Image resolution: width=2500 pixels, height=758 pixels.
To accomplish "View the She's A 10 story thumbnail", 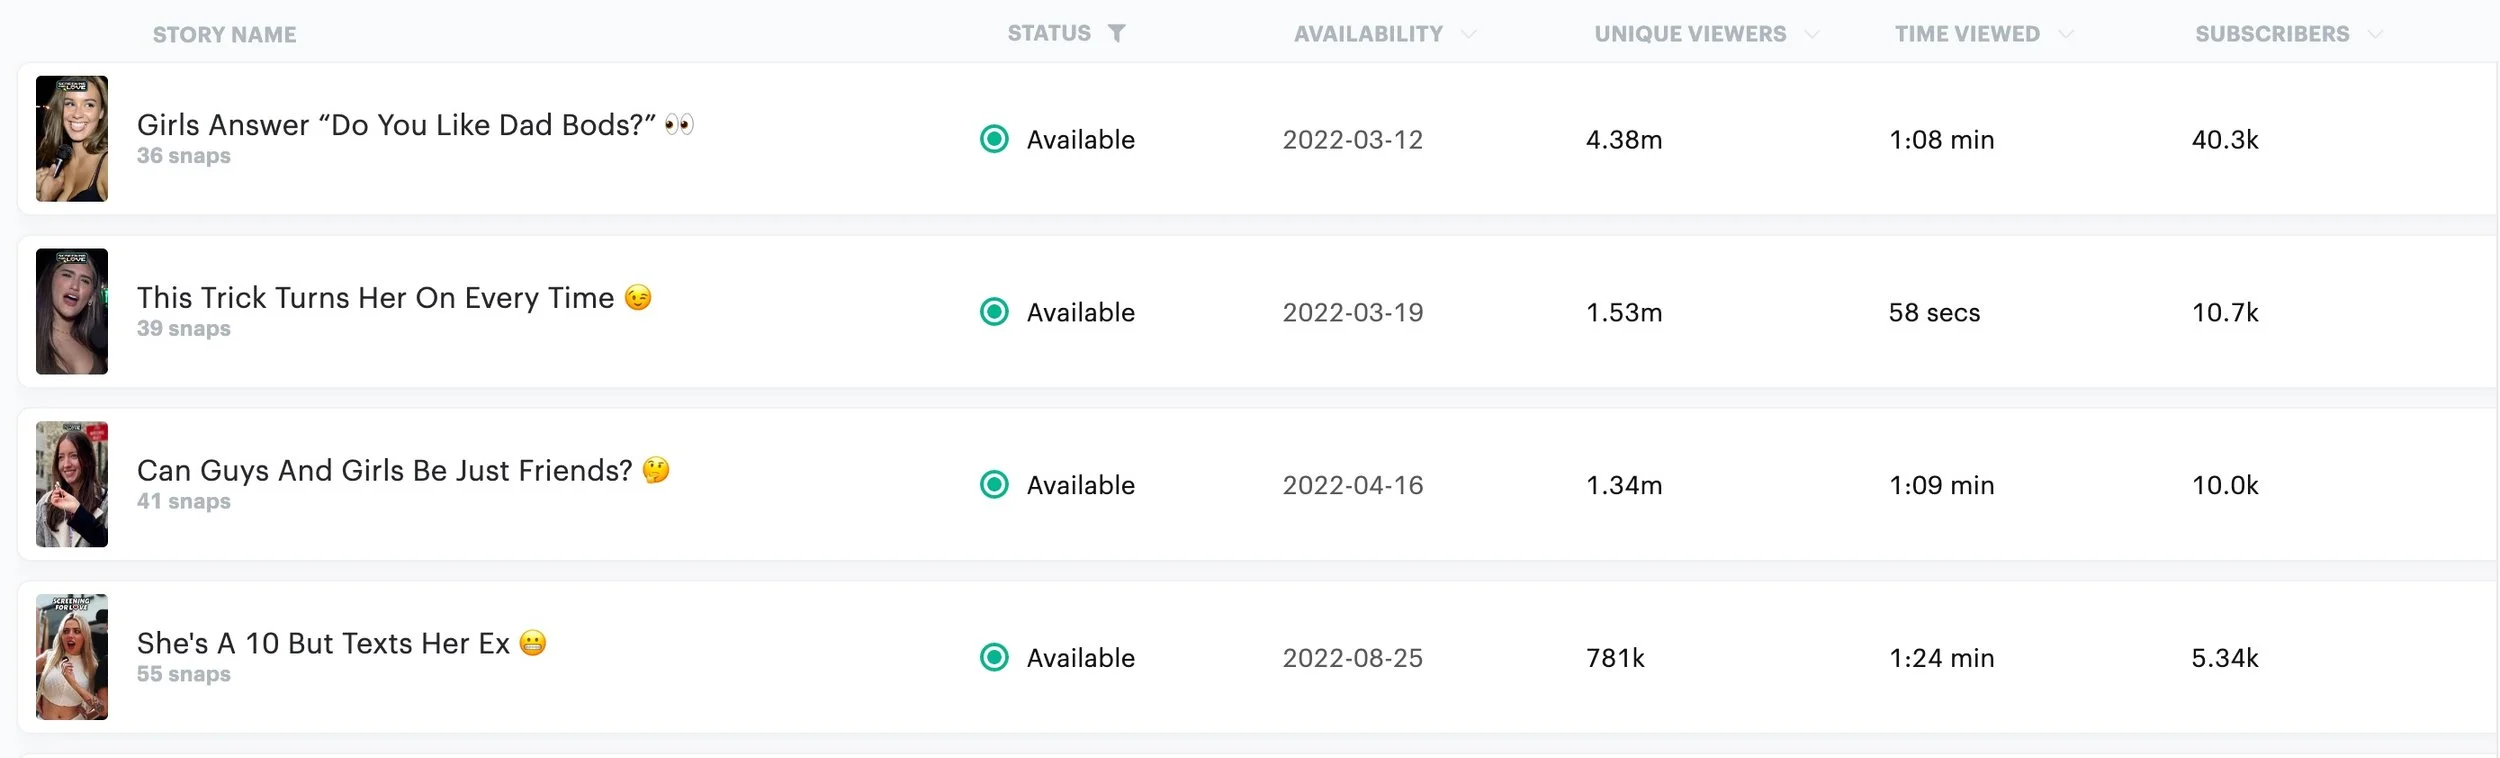I will pyautogui.click(x=72, y=658).
